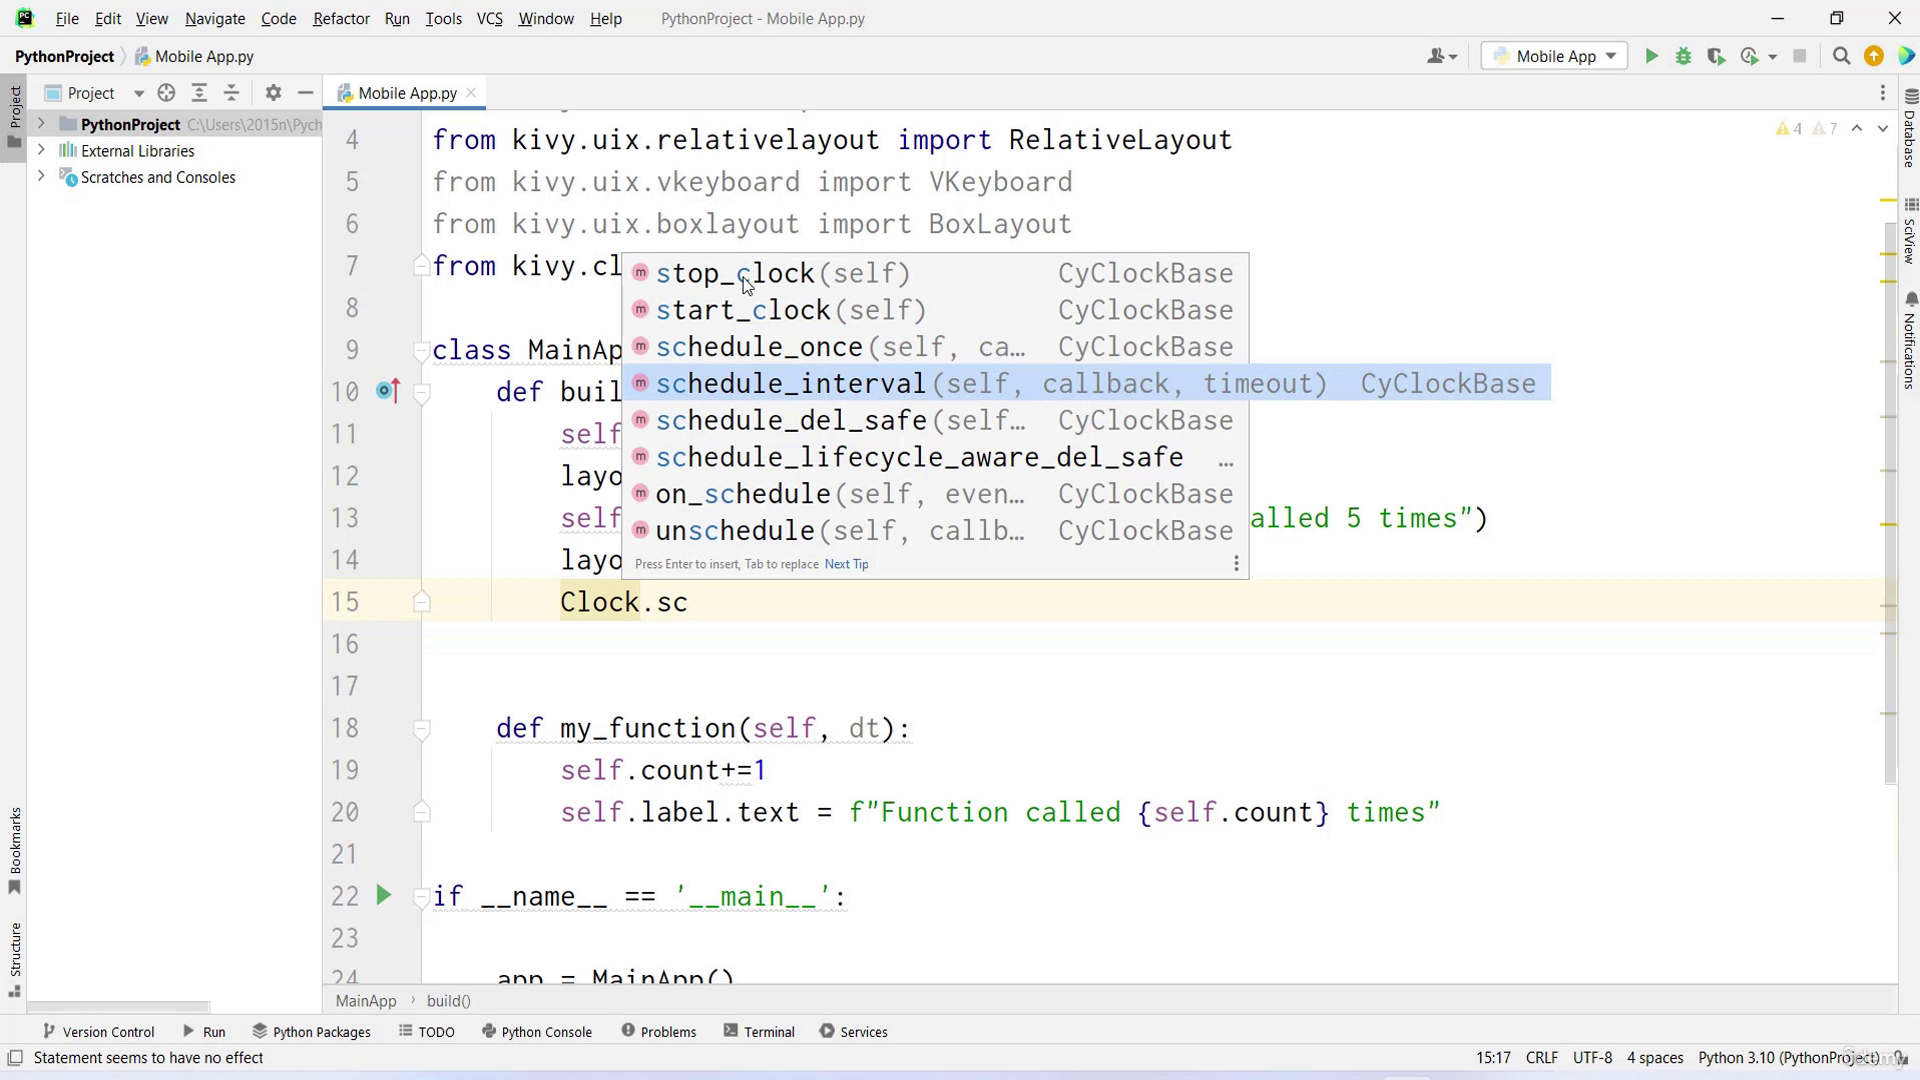Open the VCS menu
1920x1080 pixels.
489,19
